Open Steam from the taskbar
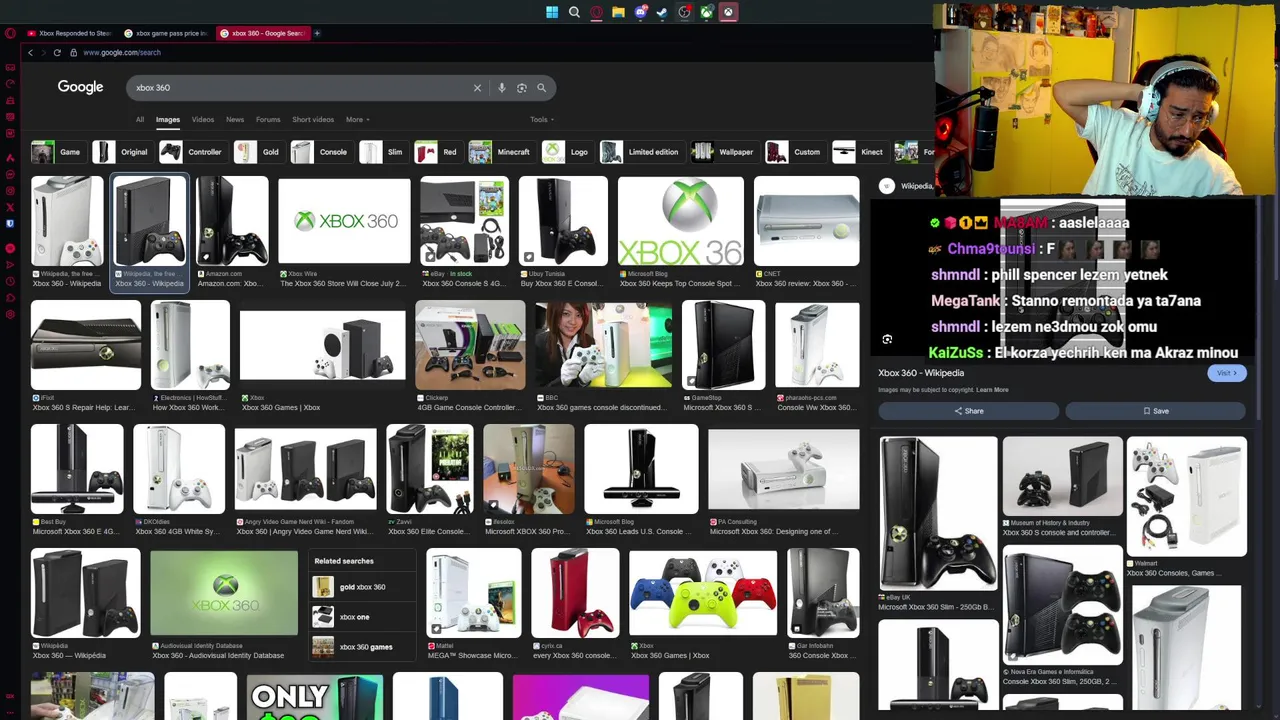This screenshot has height=720, width=1280. (x=662, y=12)
